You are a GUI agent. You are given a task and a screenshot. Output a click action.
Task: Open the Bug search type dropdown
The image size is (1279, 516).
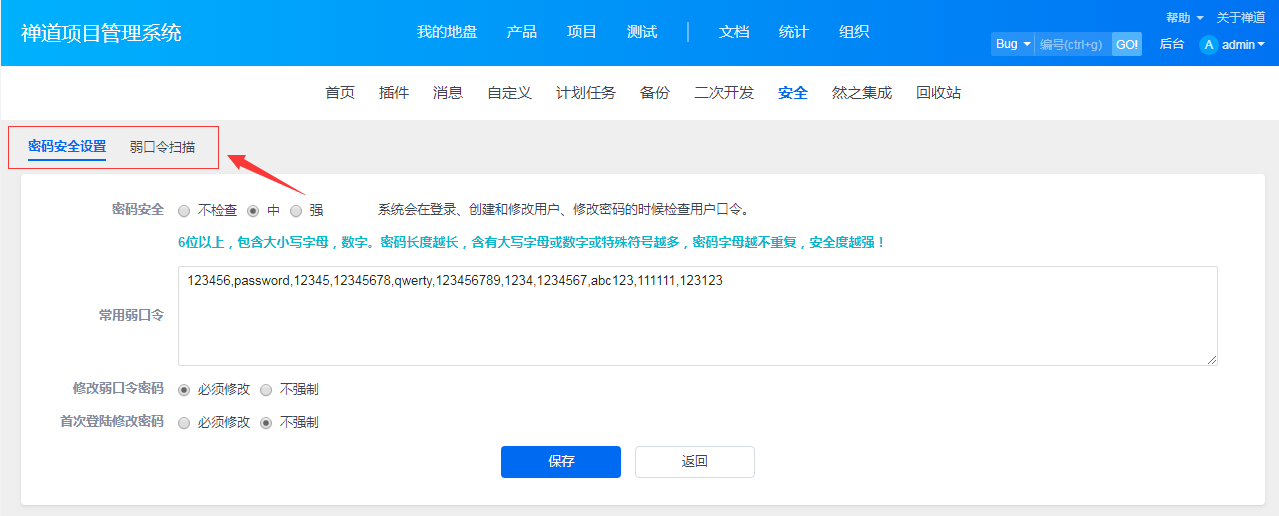click(x=1012, y=44)
